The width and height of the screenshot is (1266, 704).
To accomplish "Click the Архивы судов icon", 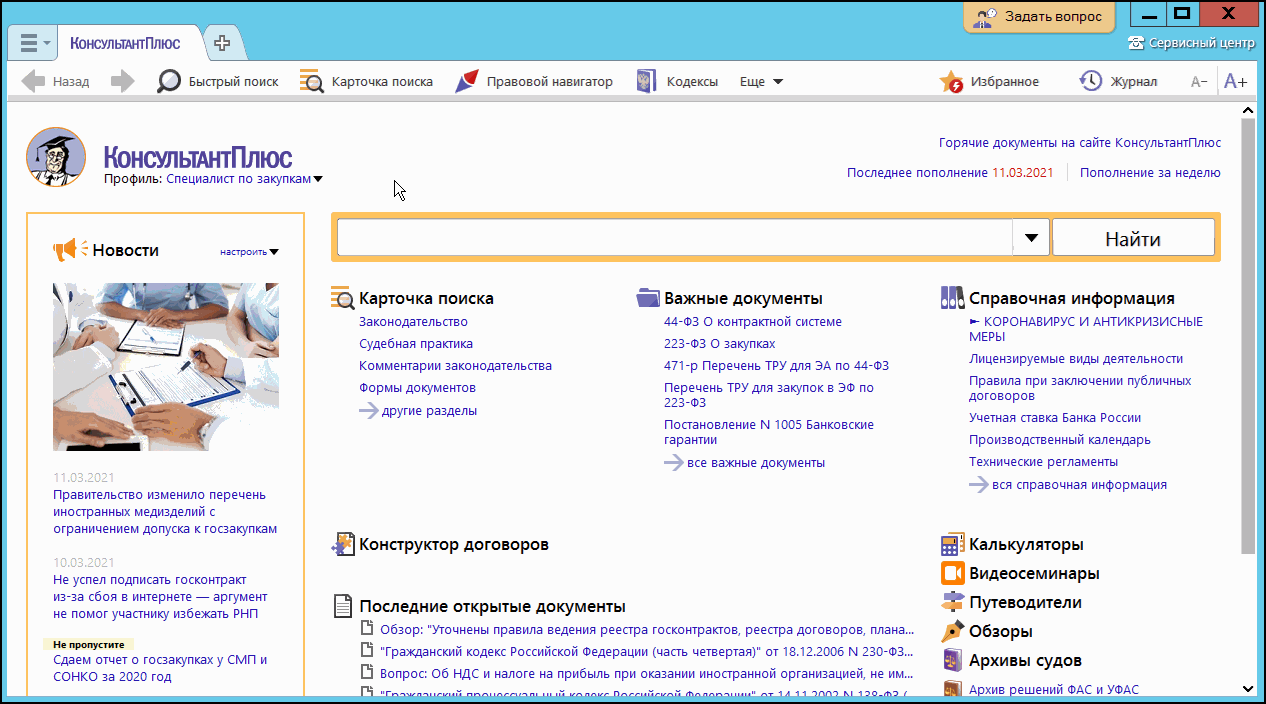I will pos(952,661).
